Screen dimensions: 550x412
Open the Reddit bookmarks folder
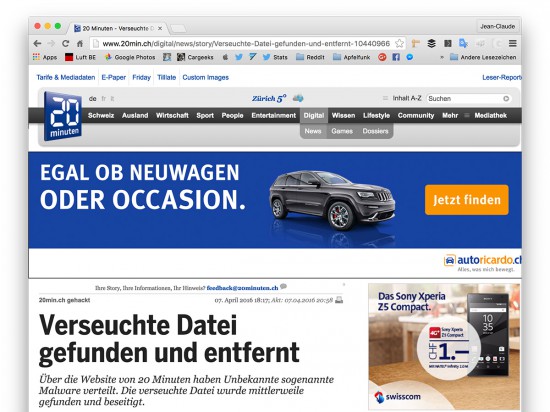pos(310,57)
